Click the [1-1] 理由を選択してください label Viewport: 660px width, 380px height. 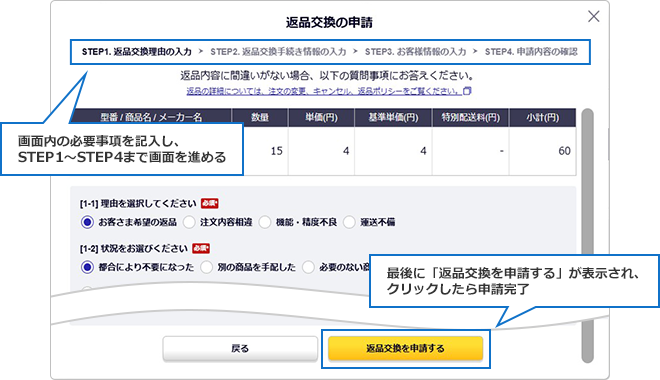click(138, 204)
